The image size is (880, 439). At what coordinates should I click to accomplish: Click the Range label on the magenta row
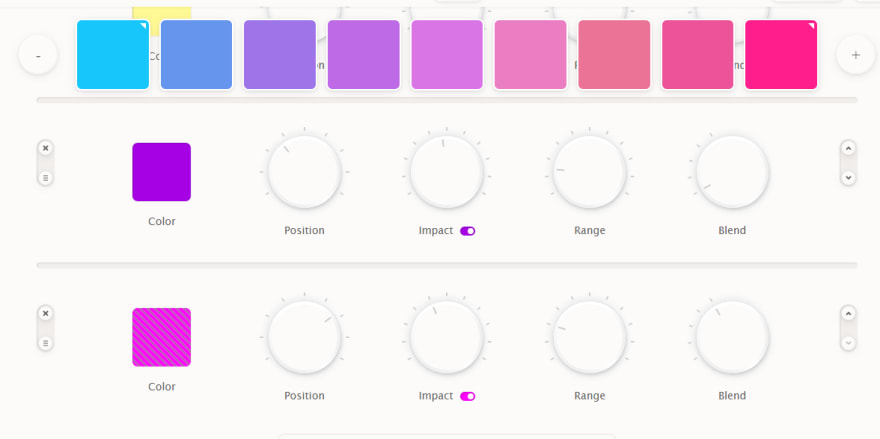point(589,396)
